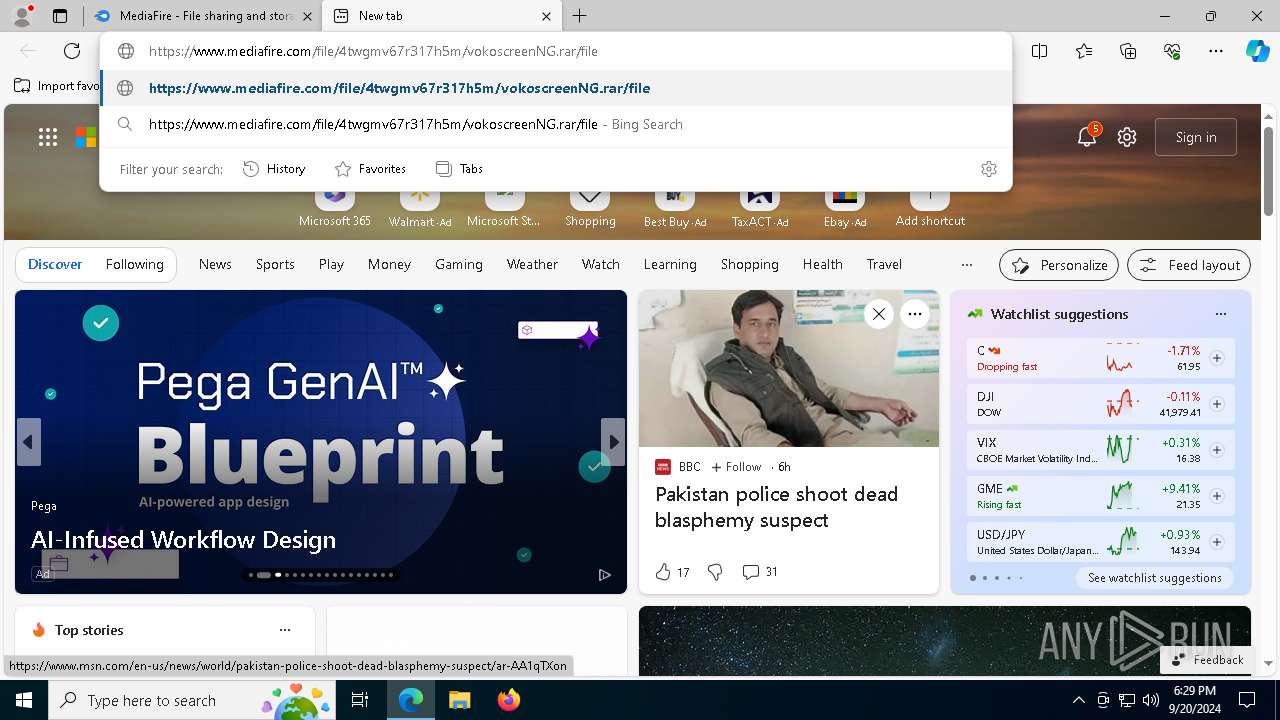This screenshot has width=1280, height=720.
Task: Open the Weather category
Action: 532,265
